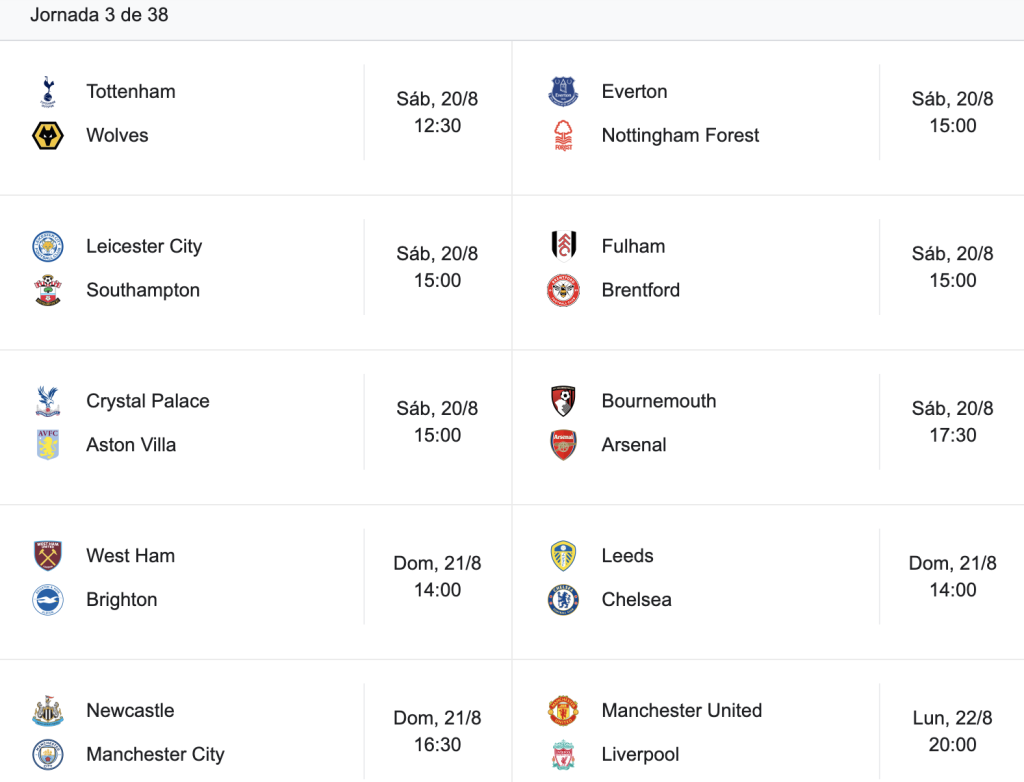Select the Southampton team name
The height and width of the screenshot is (782, 1024).
(143, 290)
